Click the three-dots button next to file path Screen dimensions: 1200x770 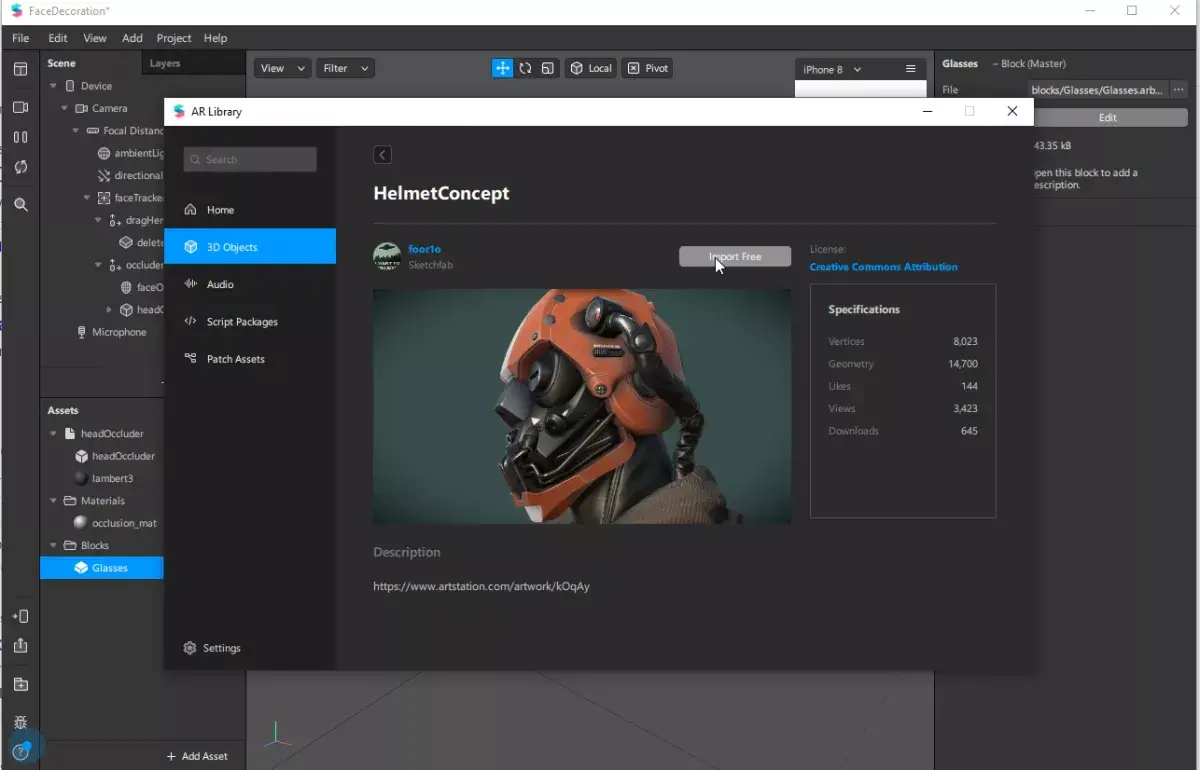[x=1179, y=90]
